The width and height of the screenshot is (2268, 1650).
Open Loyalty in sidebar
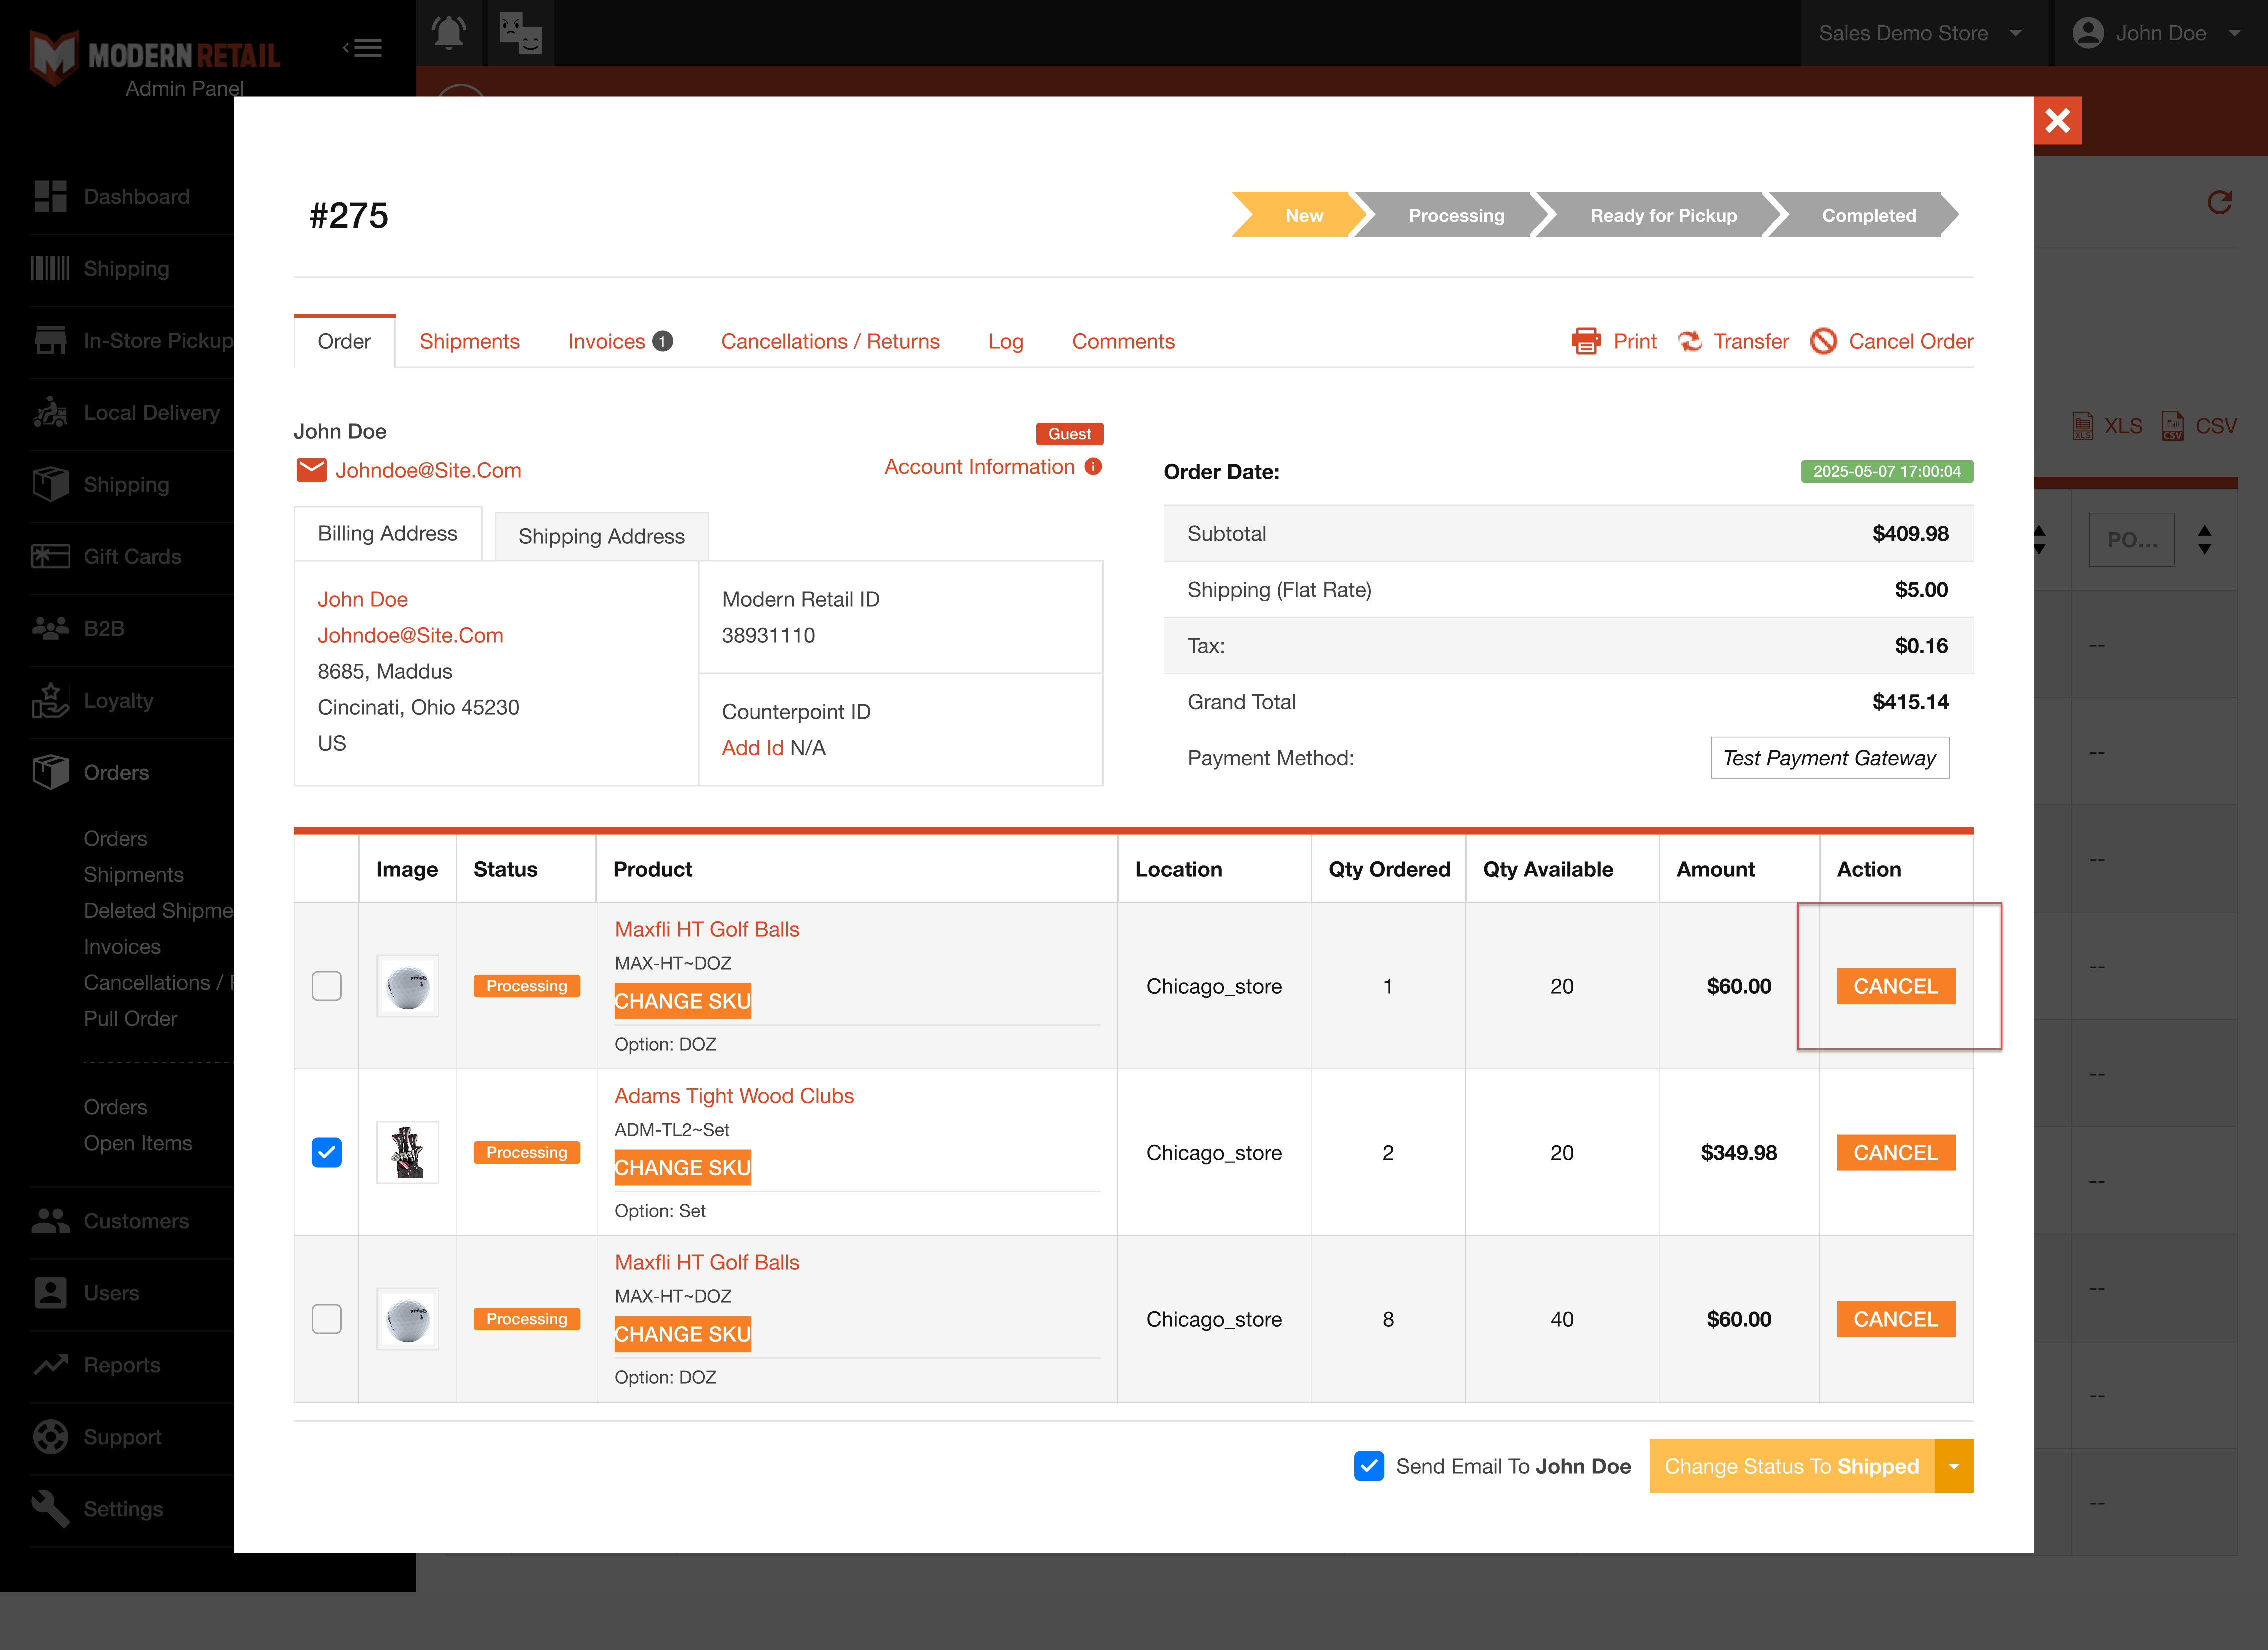click(x=93, y=701)
